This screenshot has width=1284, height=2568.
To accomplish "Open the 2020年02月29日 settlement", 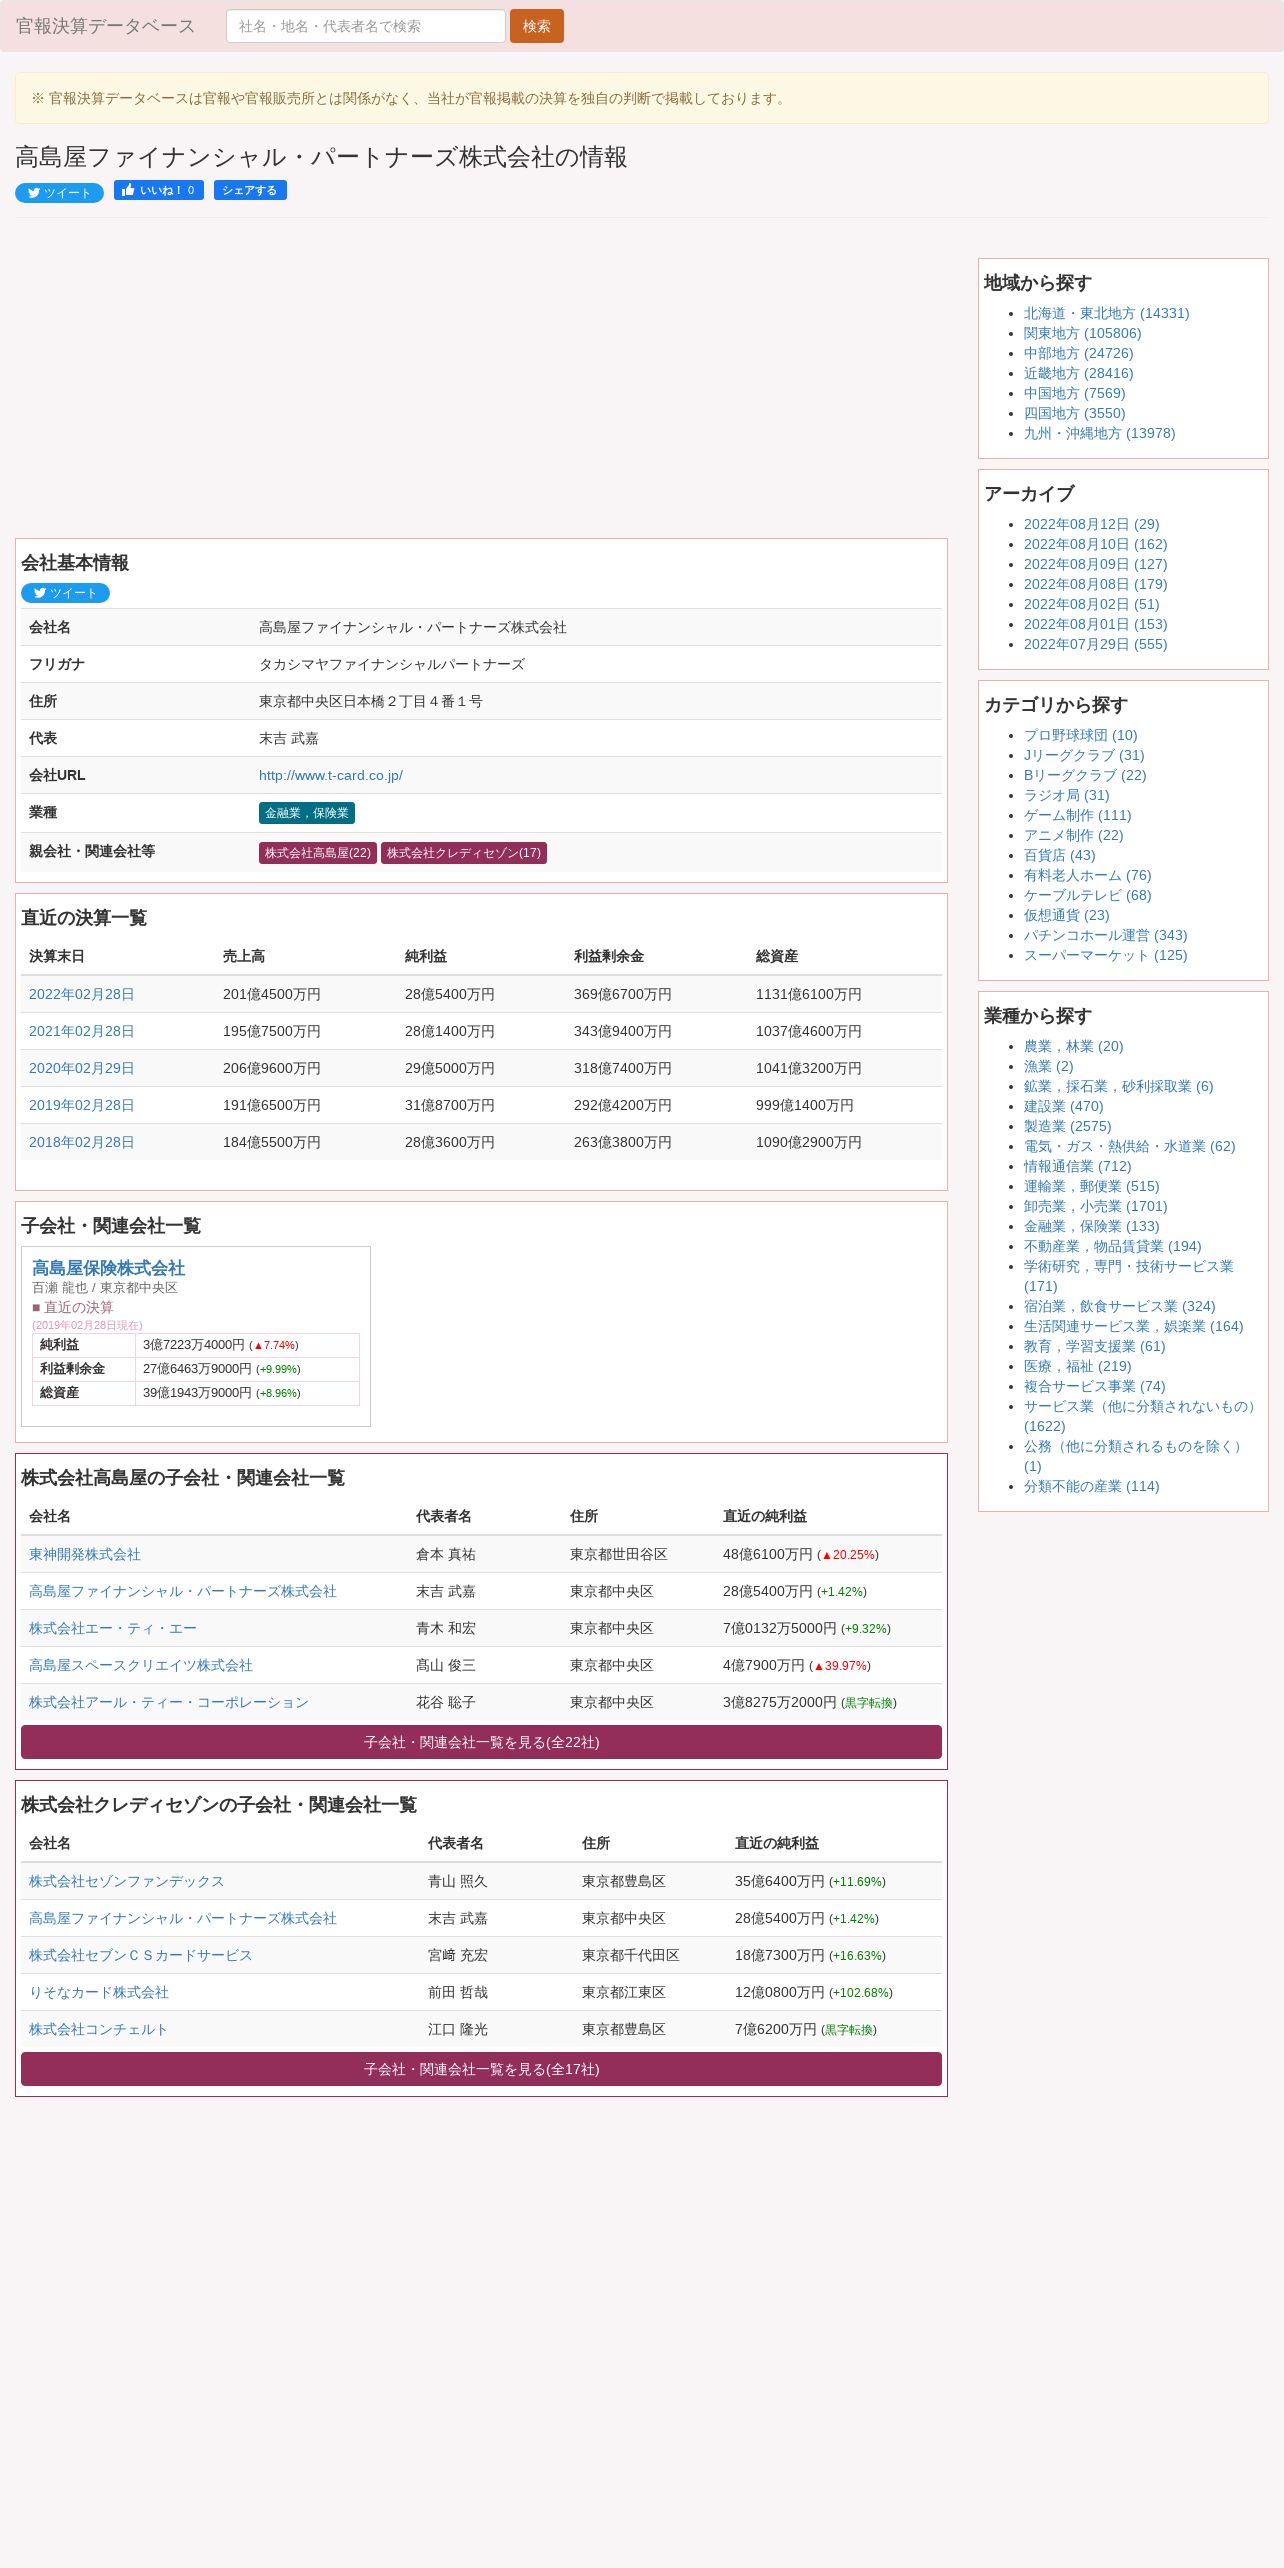I will click(81, 1068).
